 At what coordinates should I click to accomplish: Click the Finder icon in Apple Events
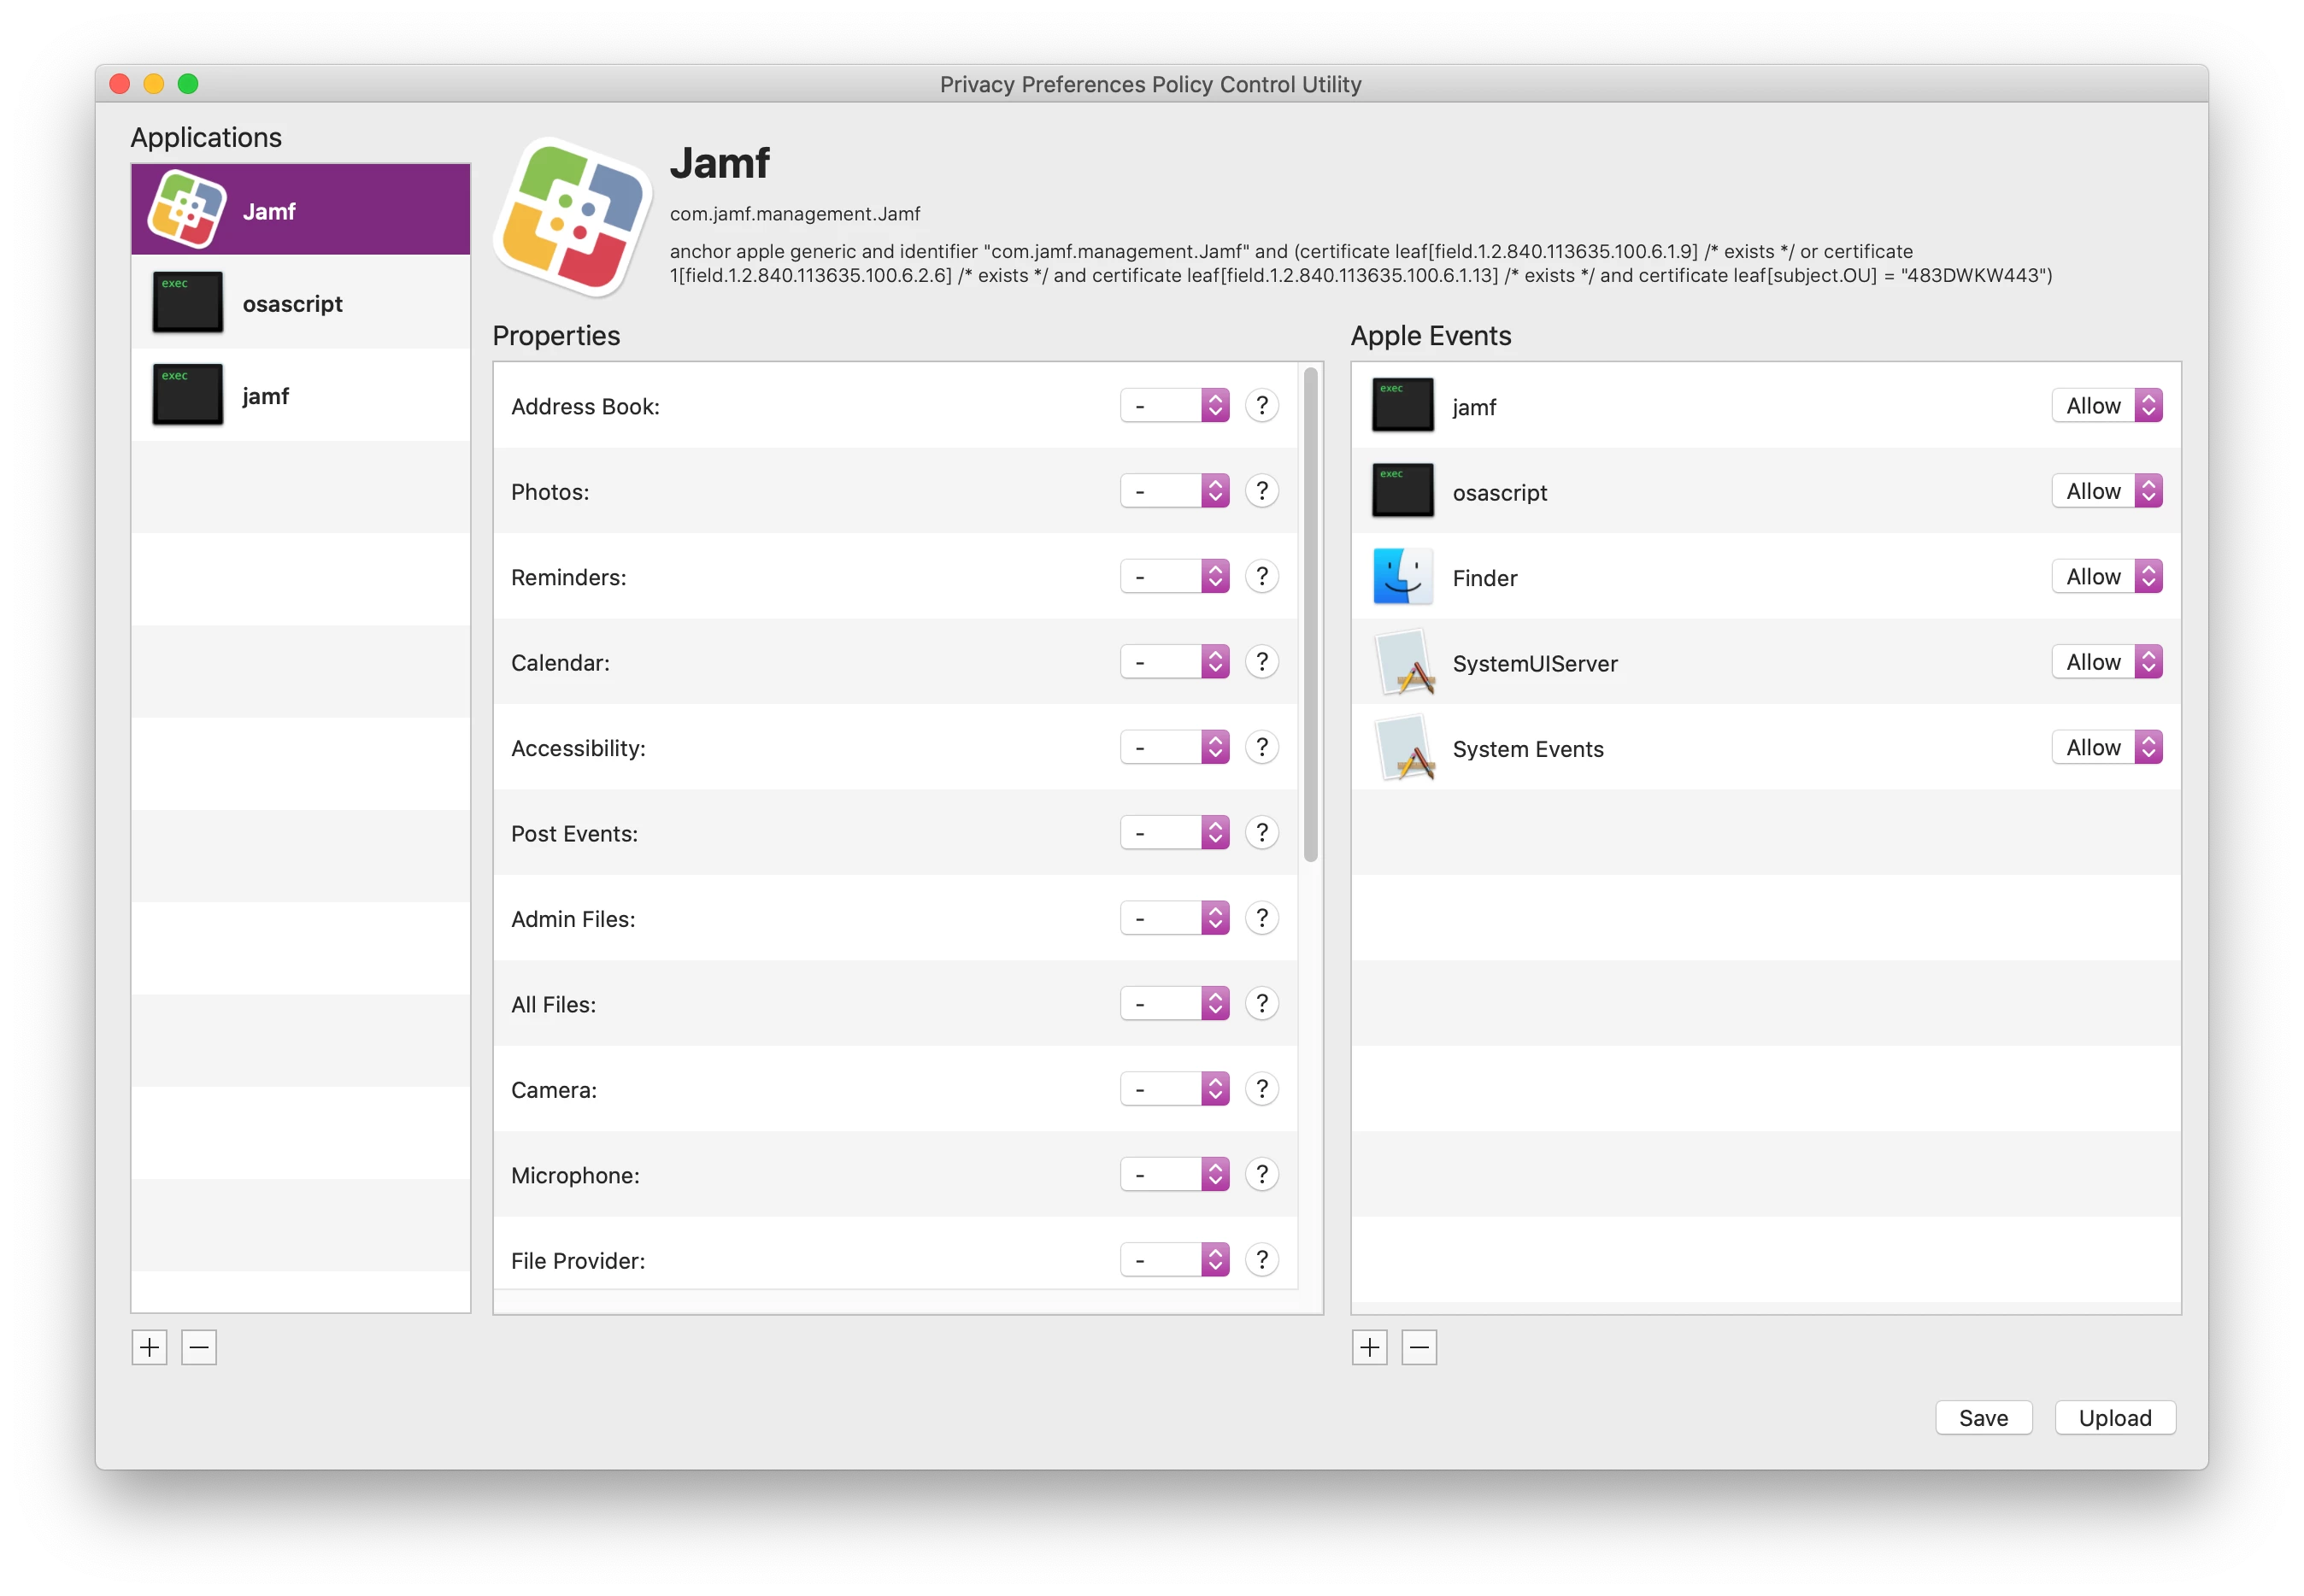(1402, 577)
